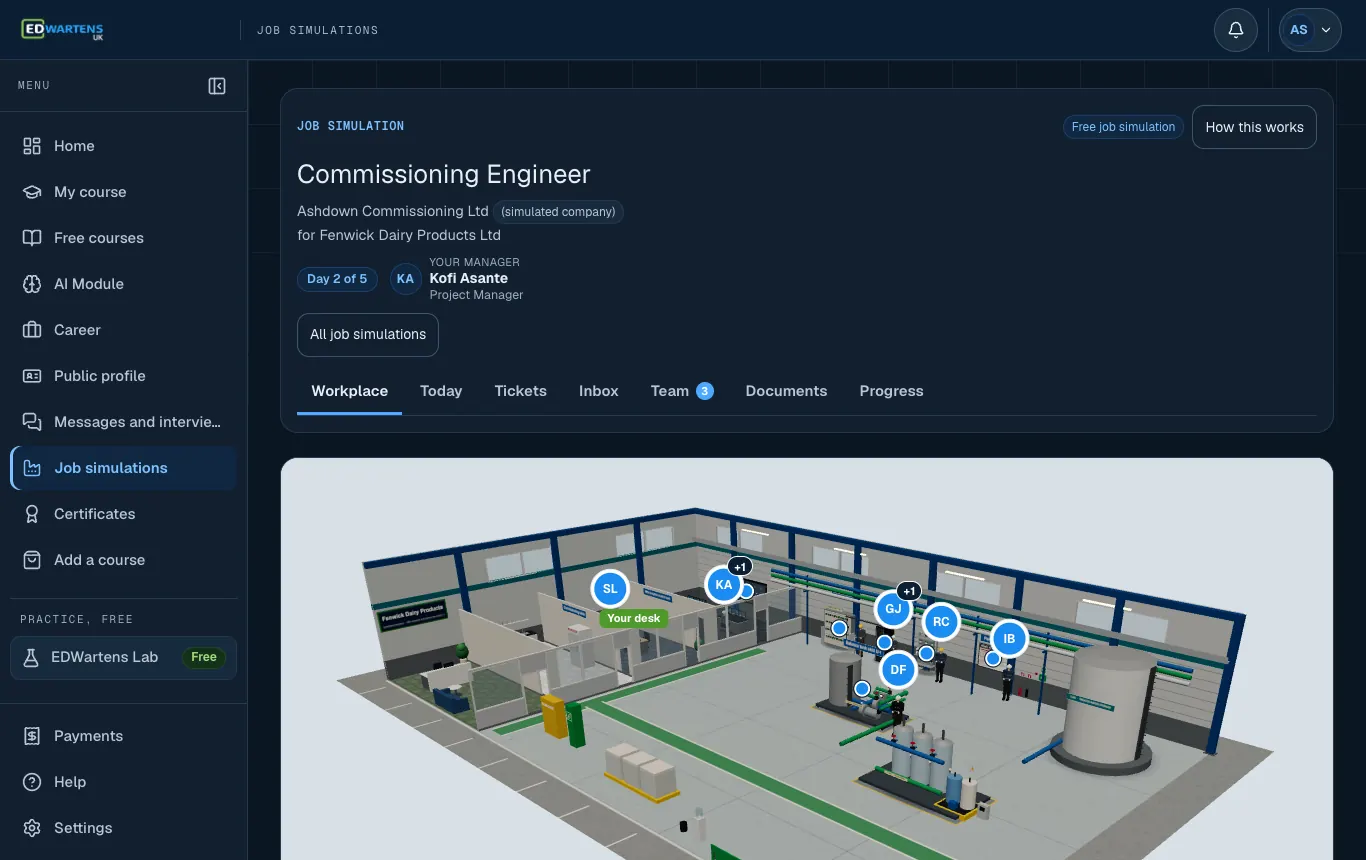Click the Add a course bag icon

[x=32, y=560]
